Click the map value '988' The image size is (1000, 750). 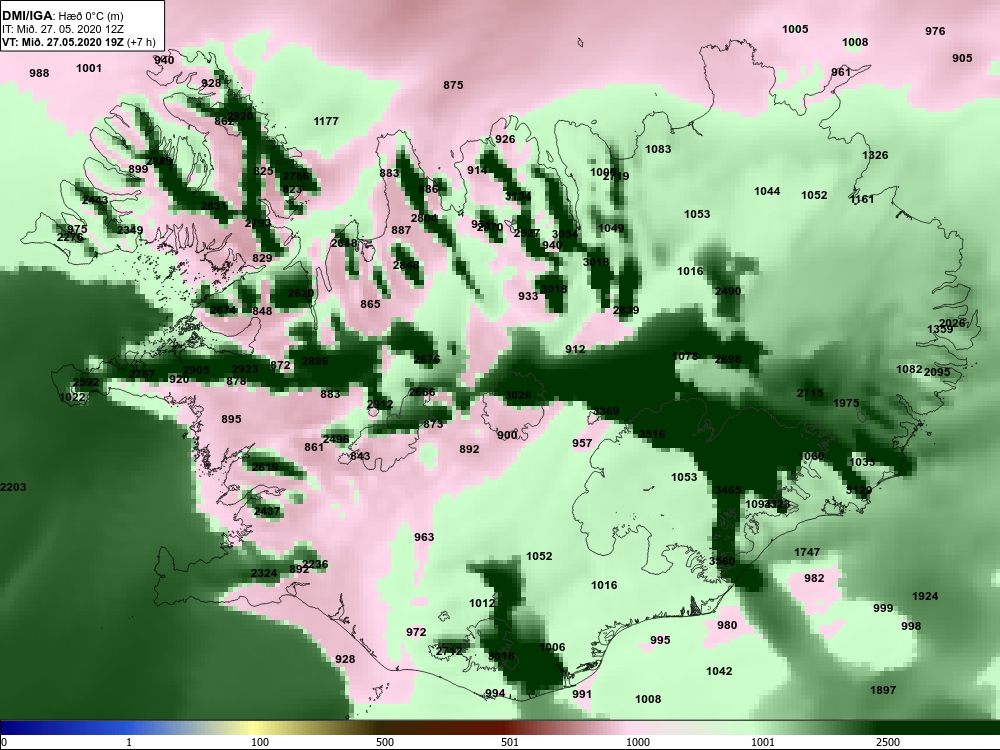tap(39, 73)
